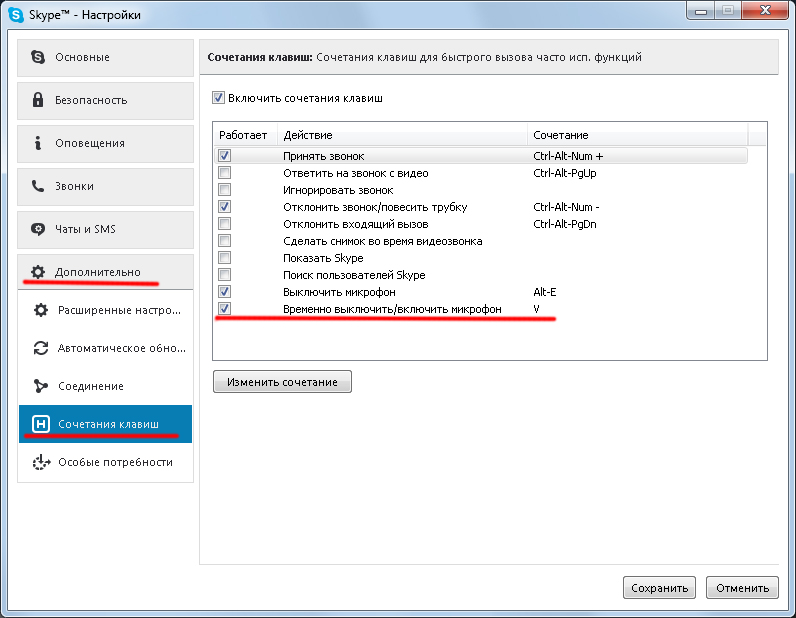Click the Изменить сочетание button

click(282, 382)
